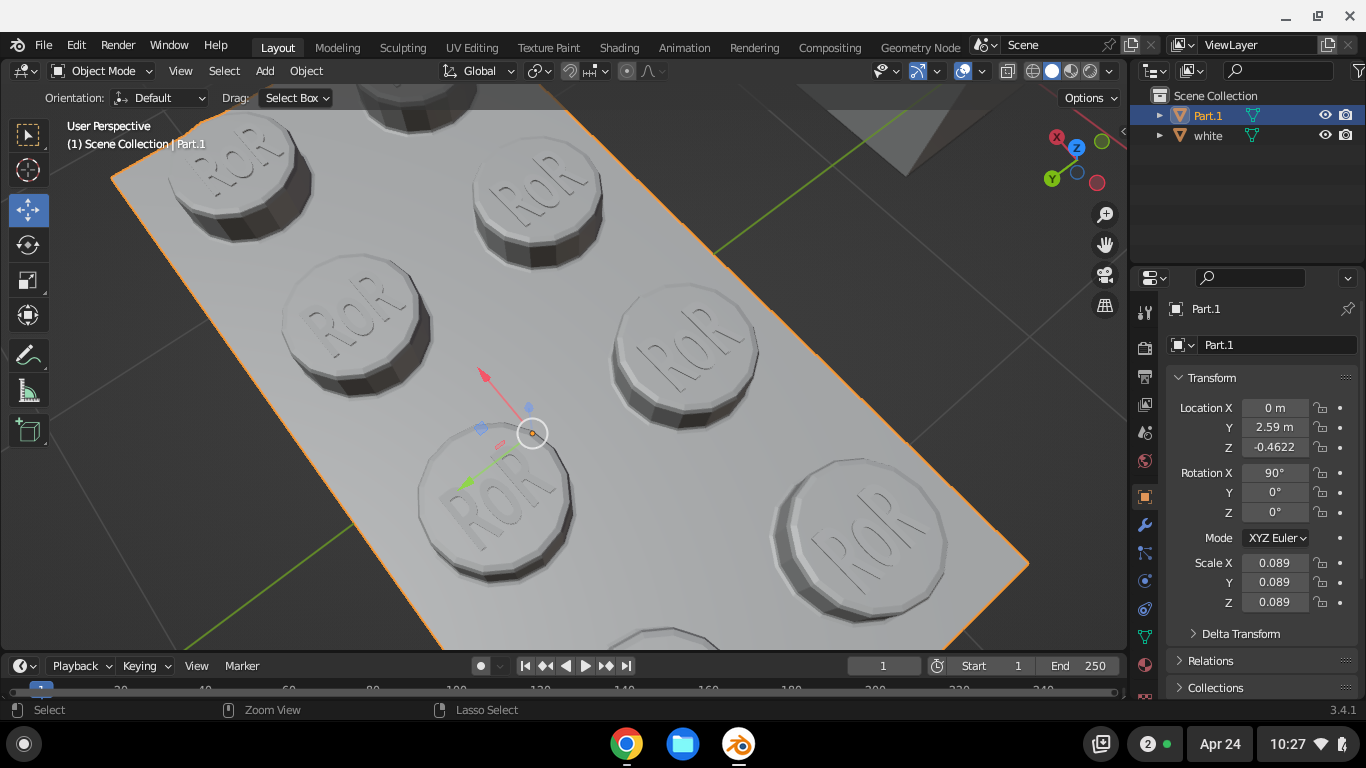Select the Move tool in toolbar
This screenshot has width=1366, height=768.
coord(29,210)
